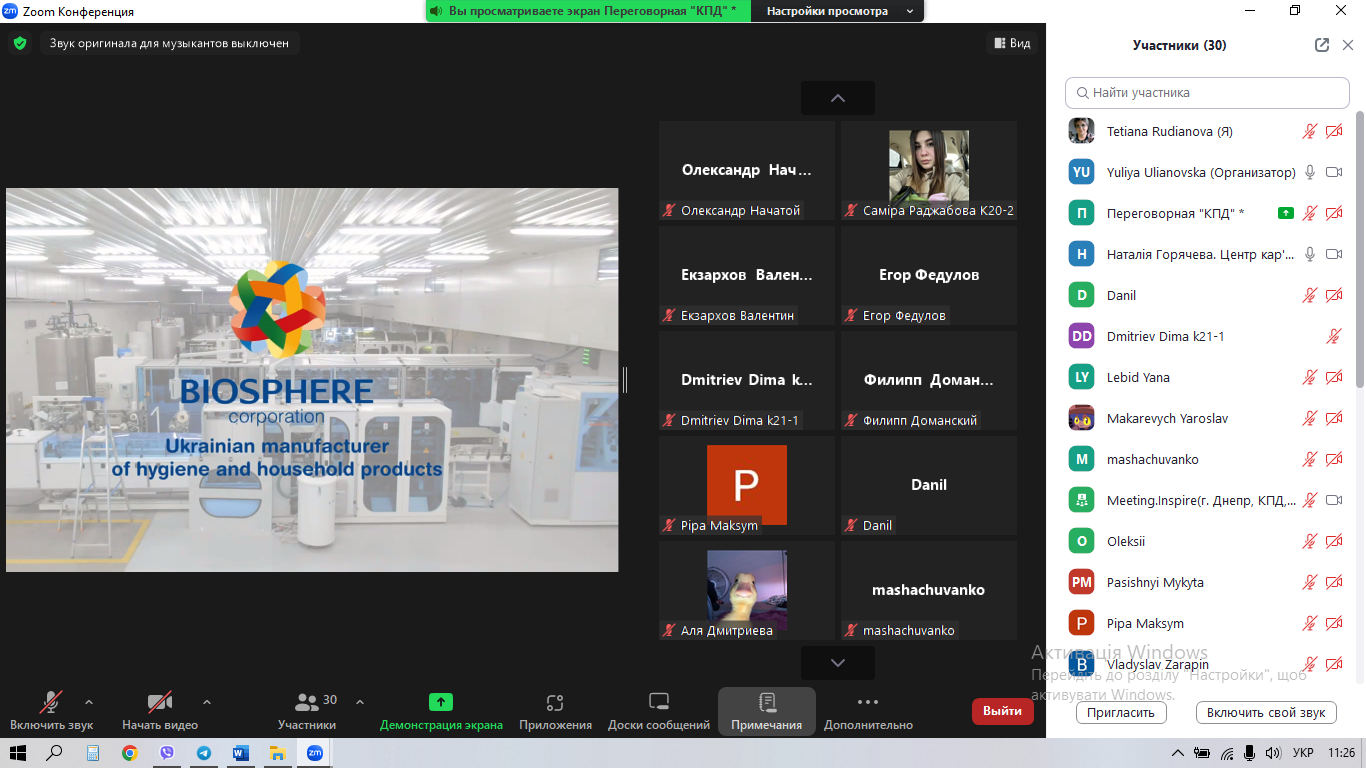Click muted mic icon for Danil
1366x768 pixels.
(x=1310, y=295)
